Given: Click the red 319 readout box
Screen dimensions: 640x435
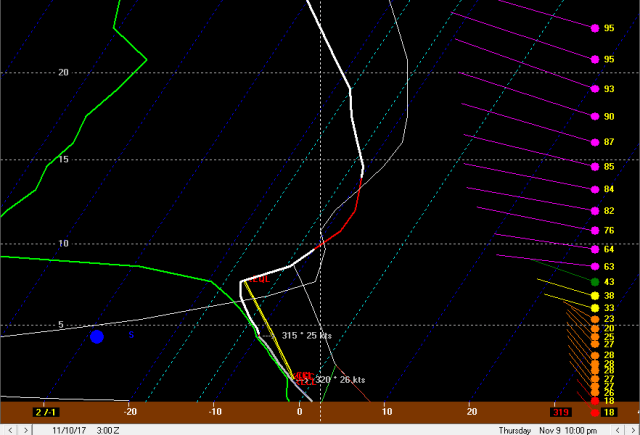Looking at the screenshot, I should click(562, 411).
